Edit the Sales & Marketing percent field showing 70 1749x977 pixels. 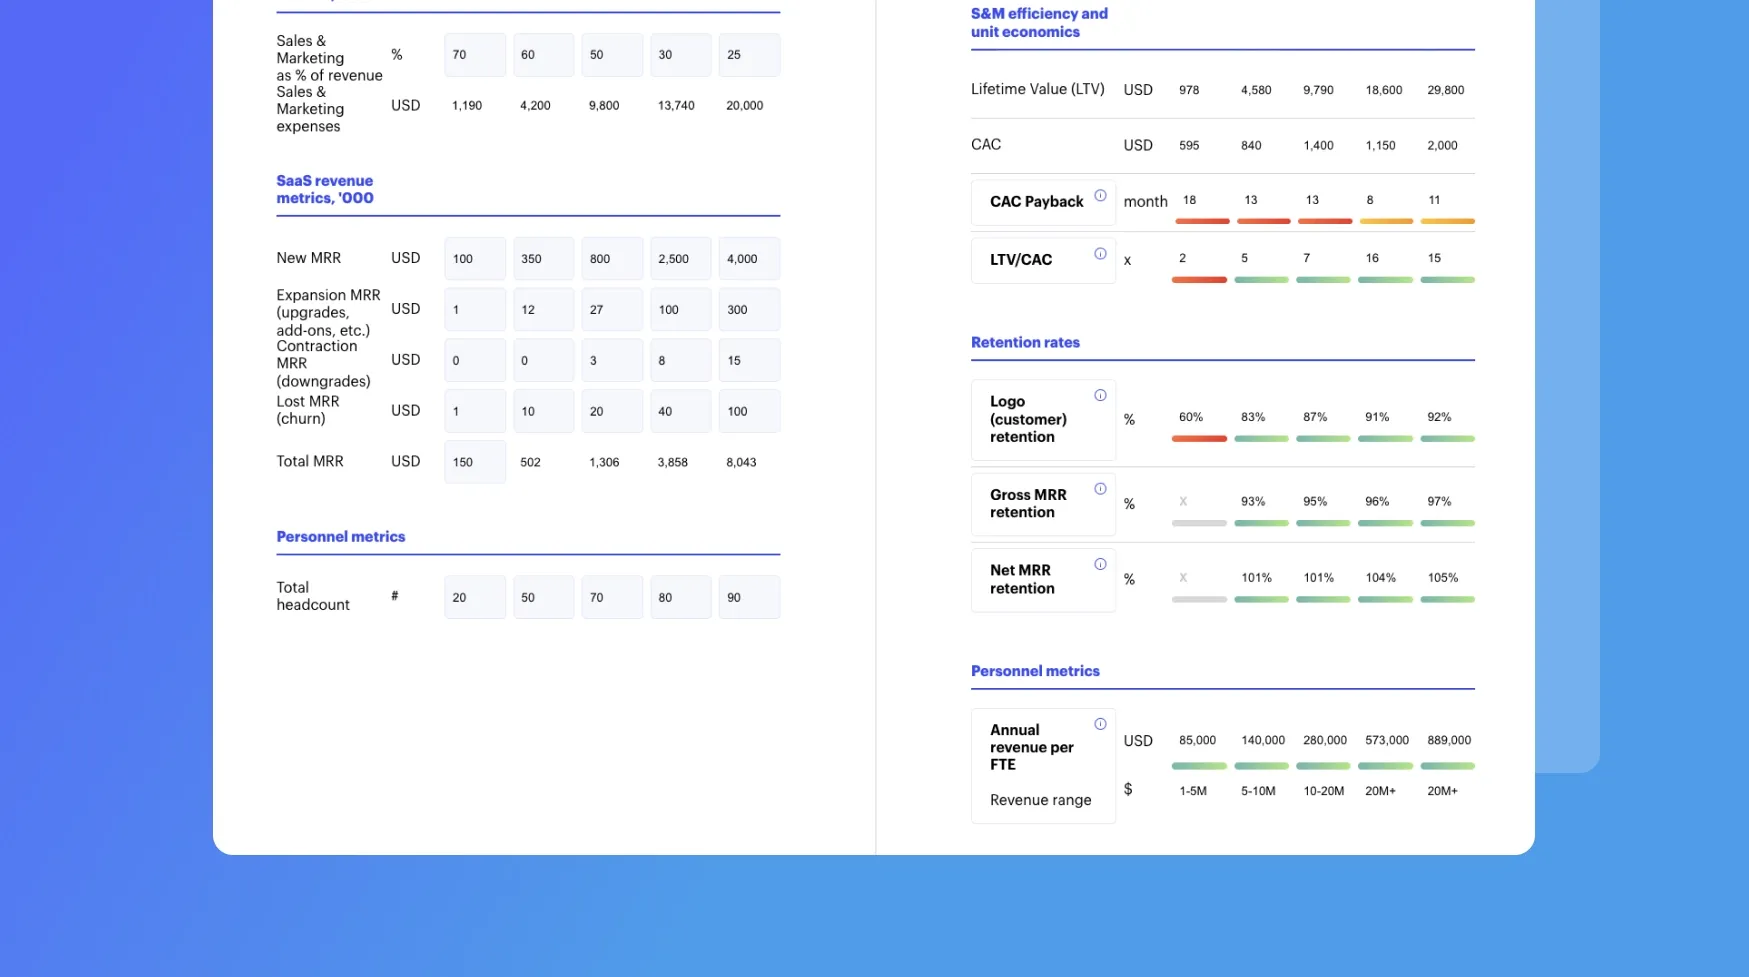coord(474,55)
